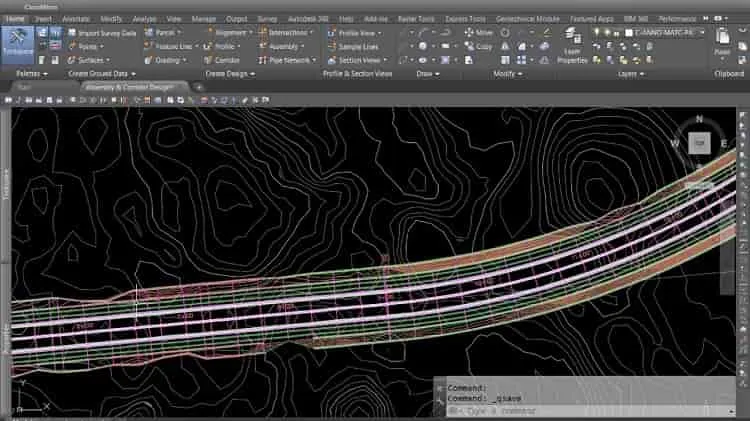Open the Annotate ribbon tab
Image resolution: width=750 pixels, height=421 pixels.
(x=76, y=19)
